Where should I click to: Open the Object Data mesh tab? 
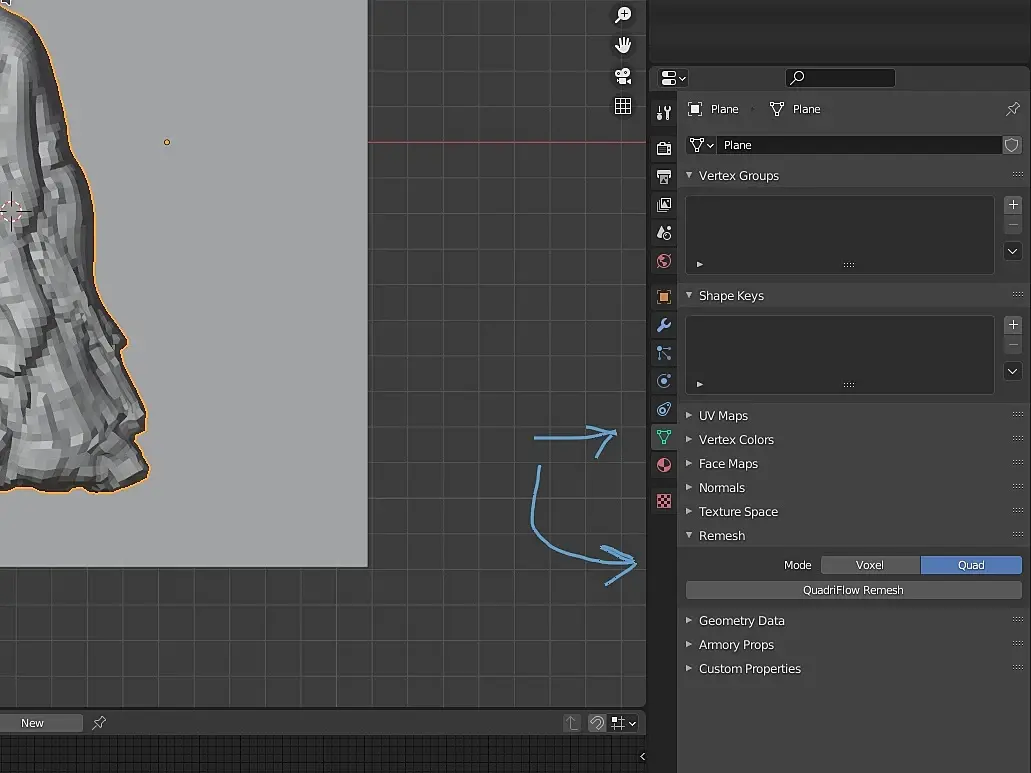(x=664, y=437)
